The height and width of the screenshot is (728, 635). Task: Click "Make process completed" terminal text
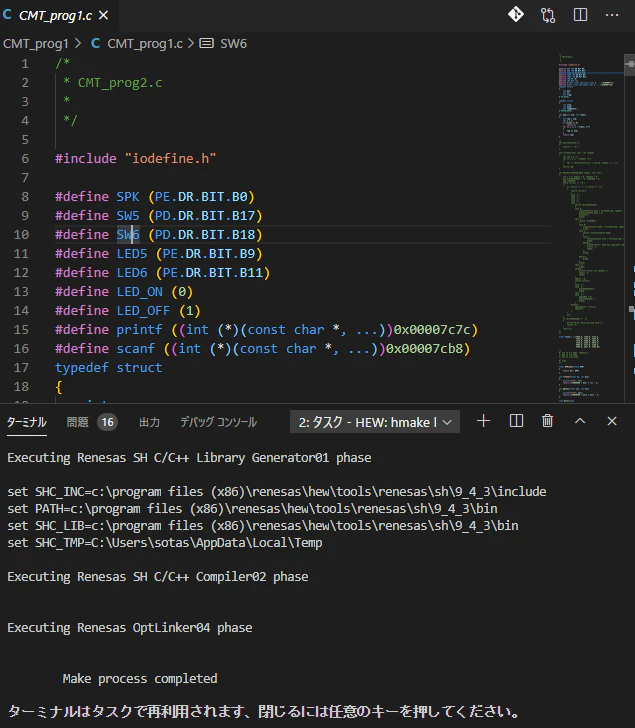[140, 678]
